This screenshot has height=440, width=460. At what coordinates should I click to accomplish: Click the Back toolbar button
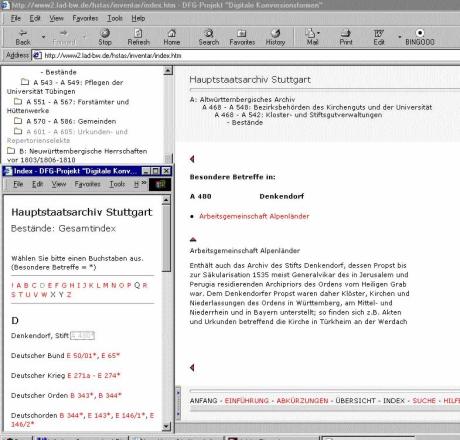click(23, 37)
